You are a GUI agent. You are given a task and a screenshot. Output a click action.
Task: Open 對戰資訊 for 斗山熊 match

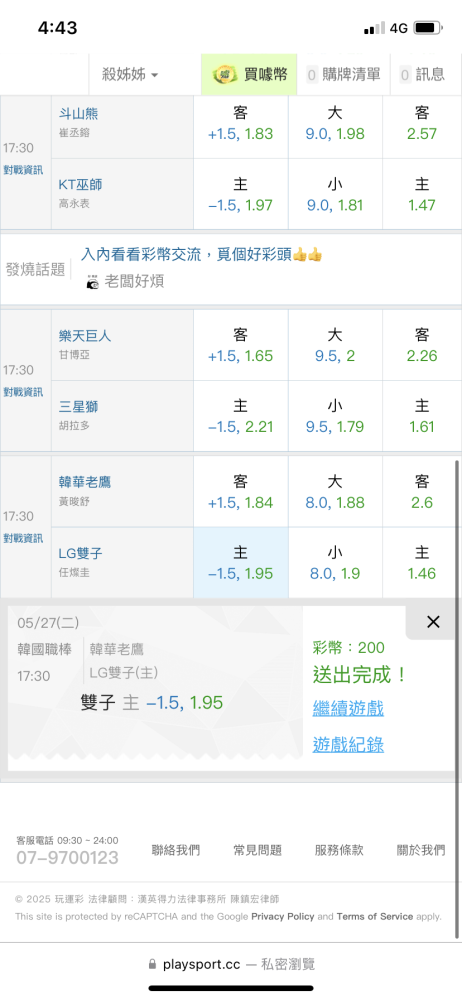pyautogui.click(x=23, y=170)
